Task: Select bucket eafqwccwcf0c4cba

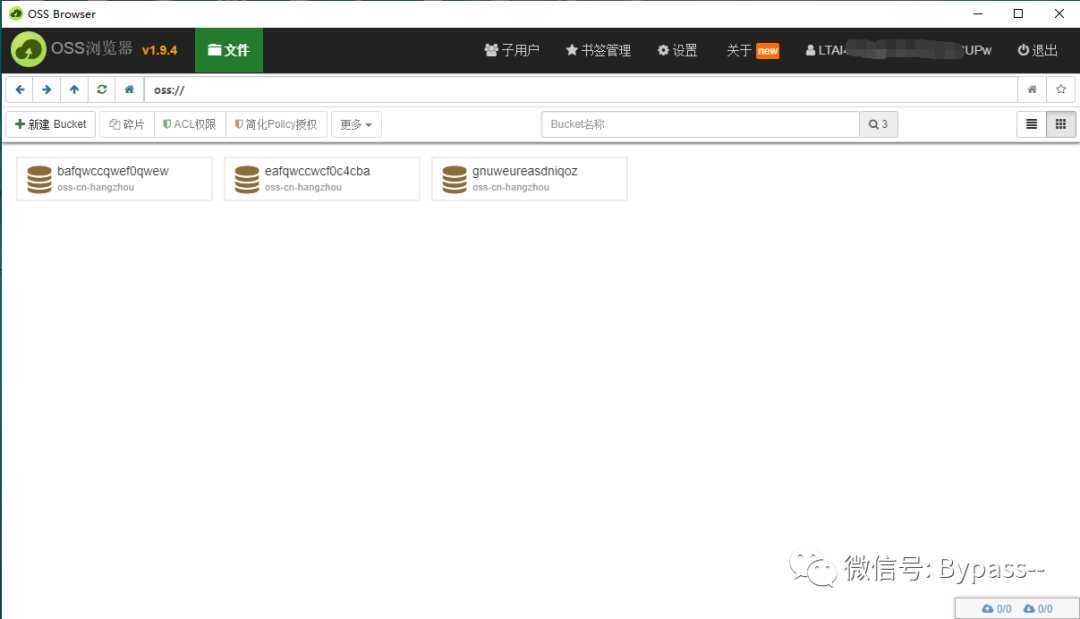Action: click(x=322, y=178)
